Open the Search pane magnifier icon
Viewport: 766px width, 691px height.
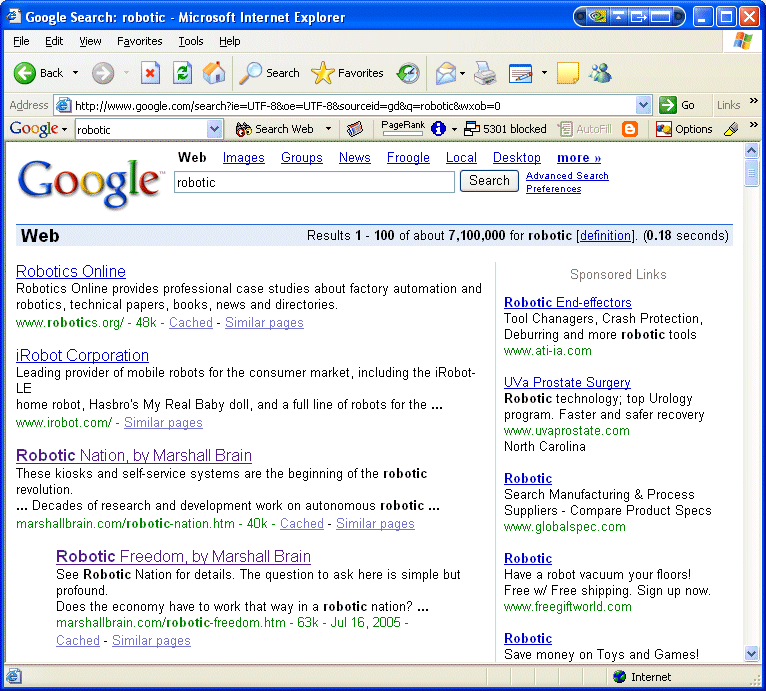point(251,73)
